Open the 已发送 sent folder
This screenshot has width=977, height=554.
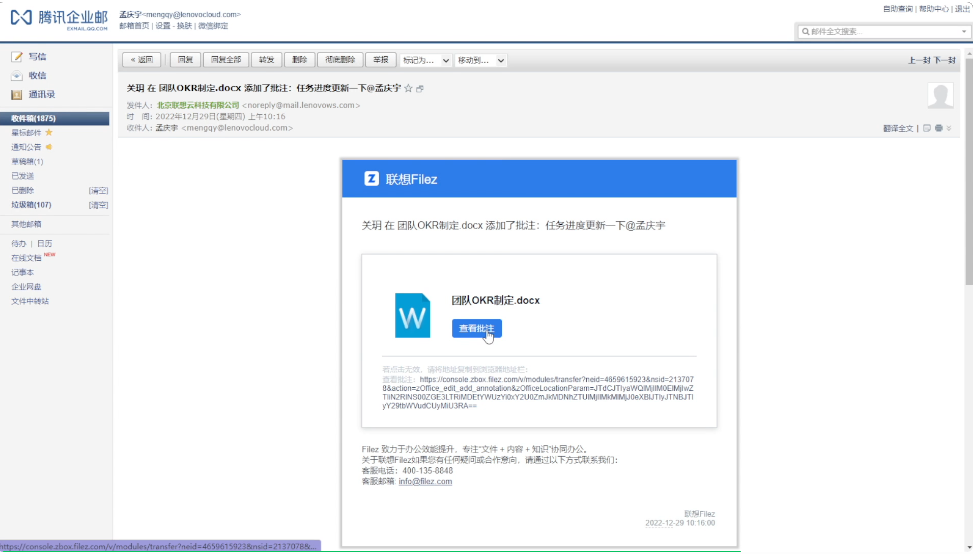22,176
